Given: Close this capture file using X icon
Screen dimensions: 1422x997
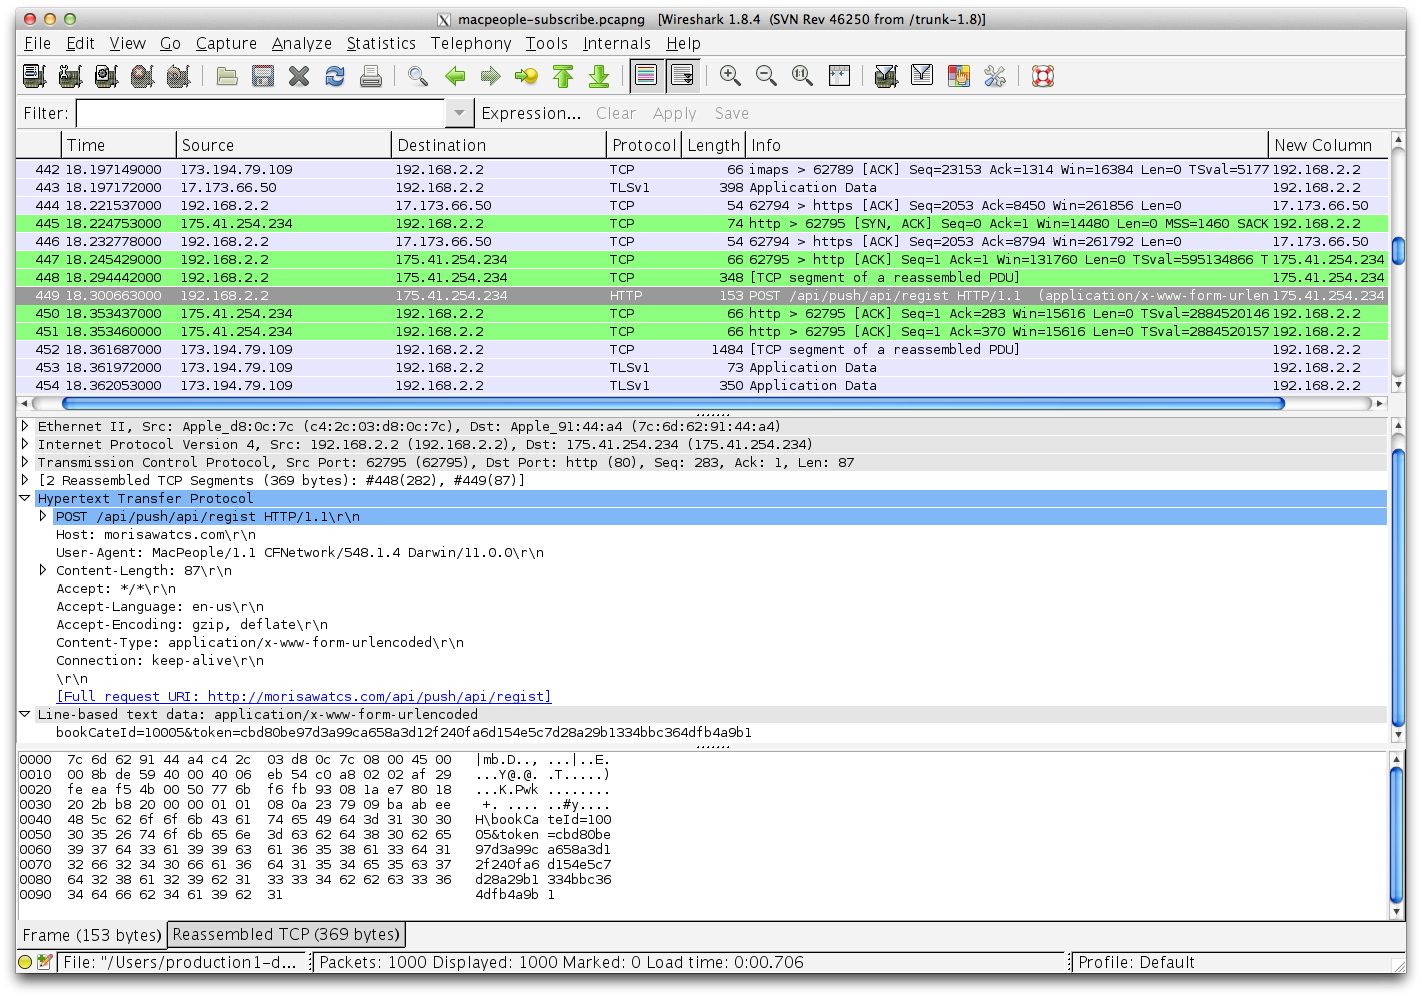Looking at the screenshot, I should click(x=299, y=76).
